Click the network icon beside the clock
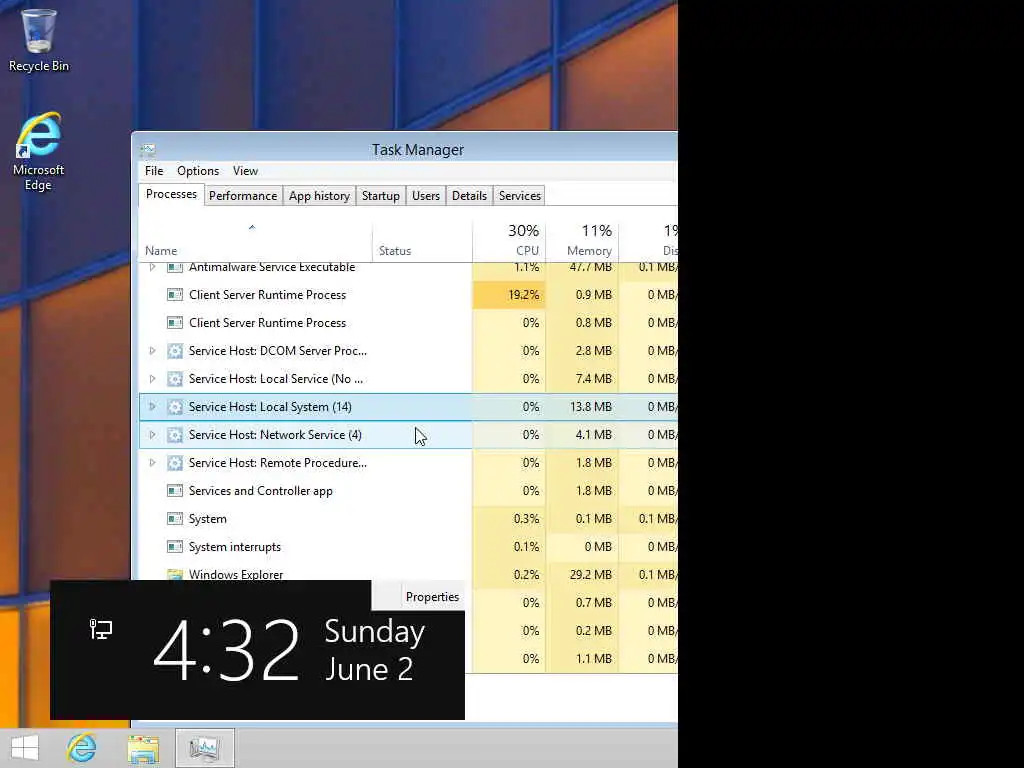1024x768 pixels. pyautogui.click(x=101, y=629)
